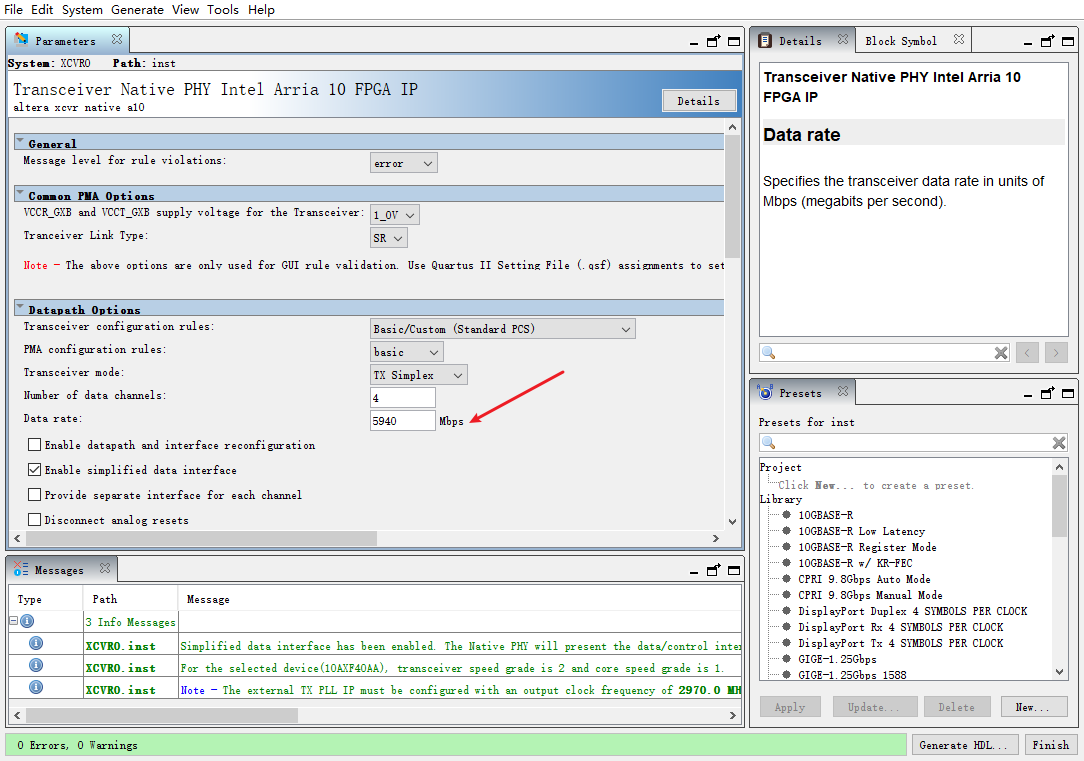Screen dimensions: 1084x761
Task: Check Disconnect analog resets
Action: [35, 519]
